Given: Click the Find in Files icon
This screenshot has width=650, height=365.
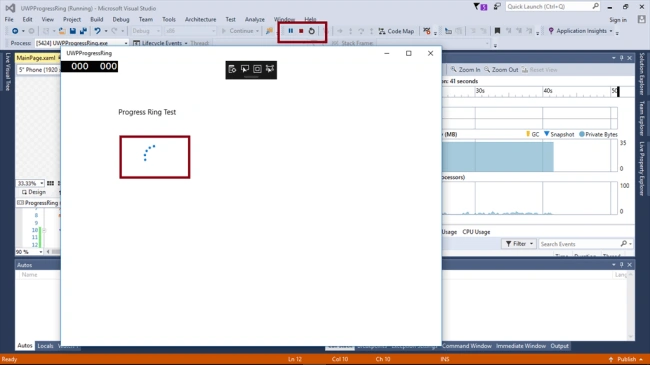Looking at the screenshot, I should coord(269,31).
